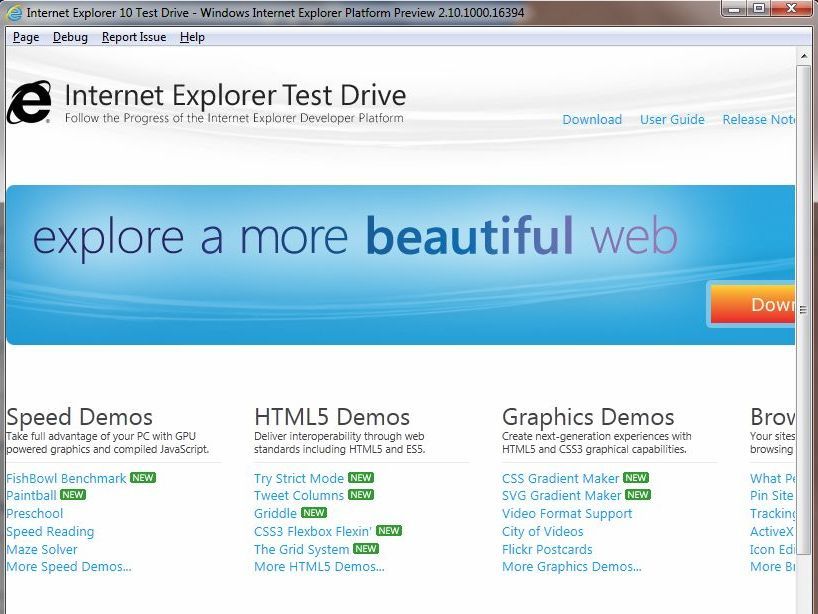Viewport: 818px width, 614px height.
Task: Start the Maze Solver demo
Action: pyautogui.click(x=41, y=549)
